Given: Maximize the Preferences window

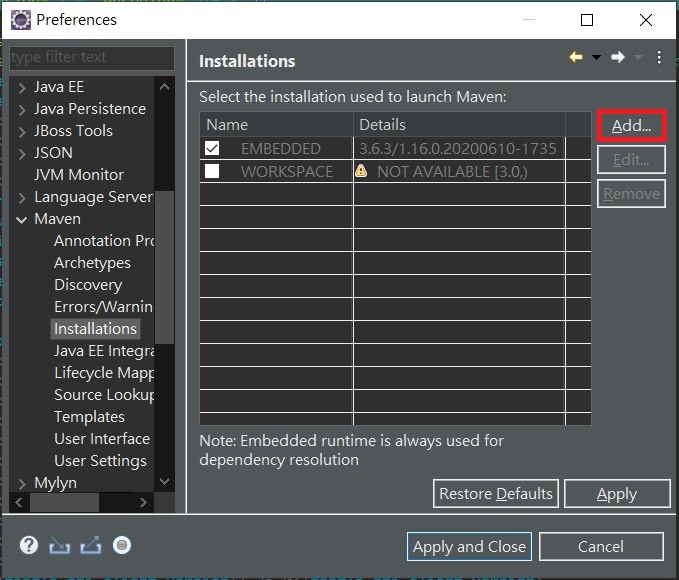Looking at the screenshot, I should [587, 20].
